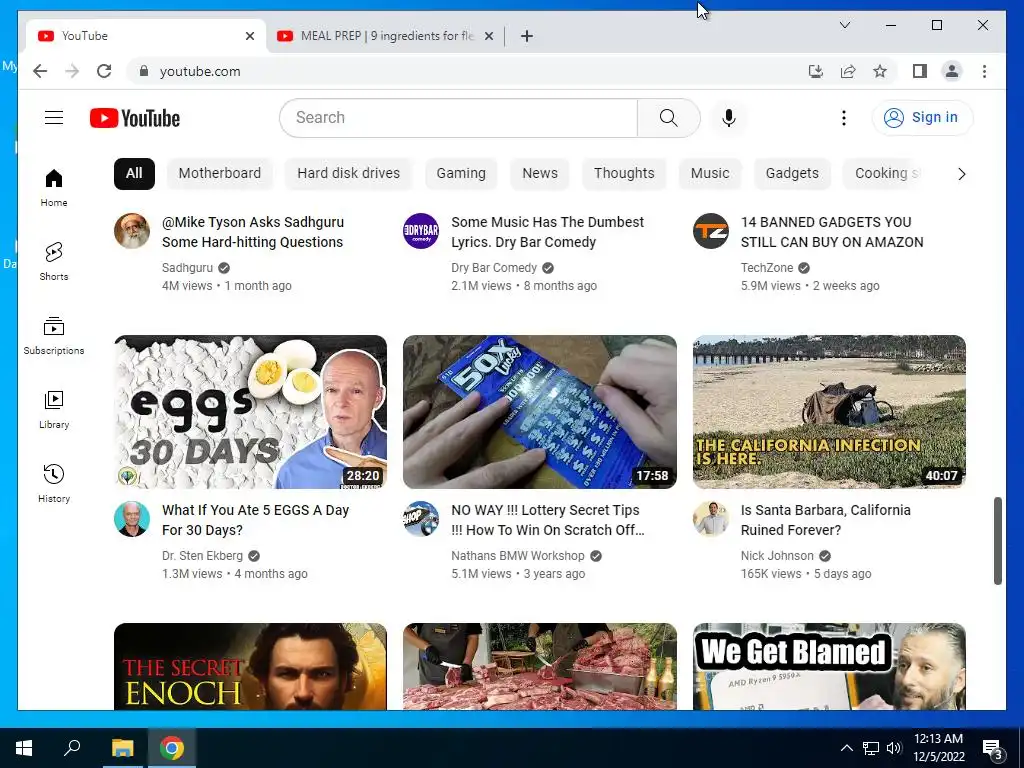Select the Gaming chip
Screen dimensions: 1024x768
pos(461,174)
